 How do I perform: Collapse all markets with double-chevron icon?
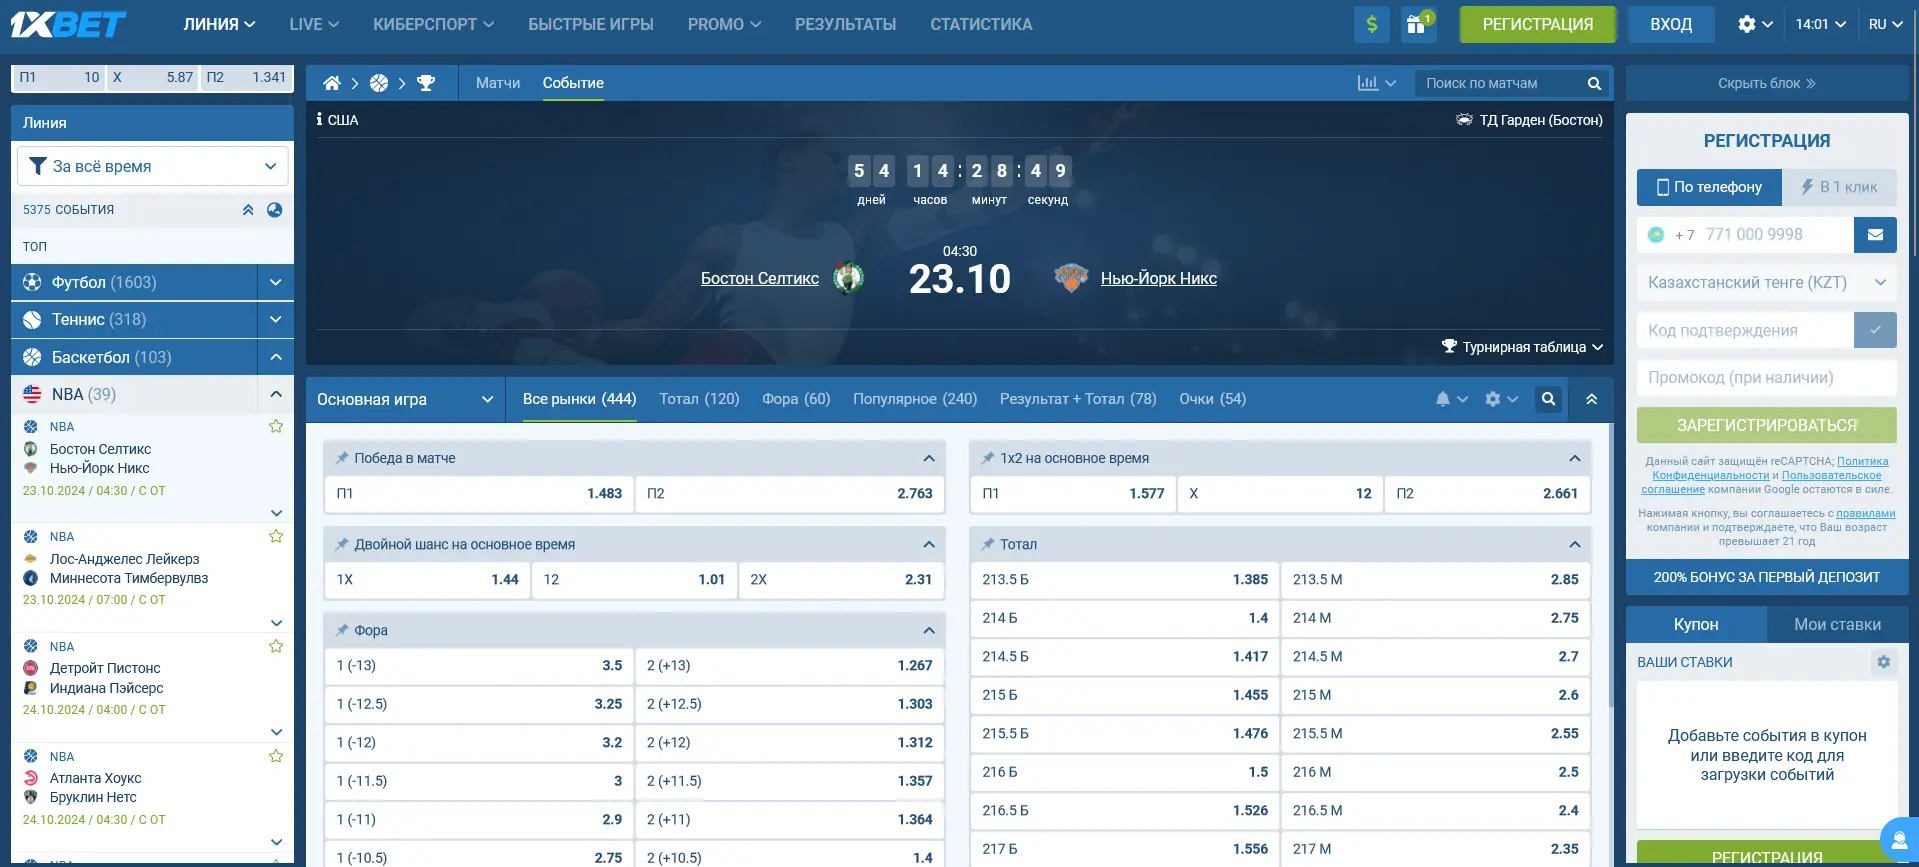pyautogui.click(x=1591, y=399)
